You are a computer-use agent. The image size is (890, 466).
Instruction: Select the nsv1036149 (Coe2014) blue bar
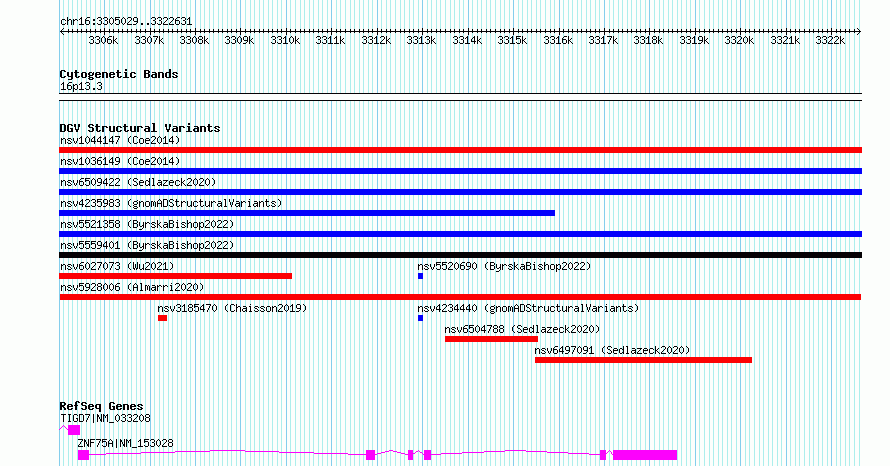460,171
